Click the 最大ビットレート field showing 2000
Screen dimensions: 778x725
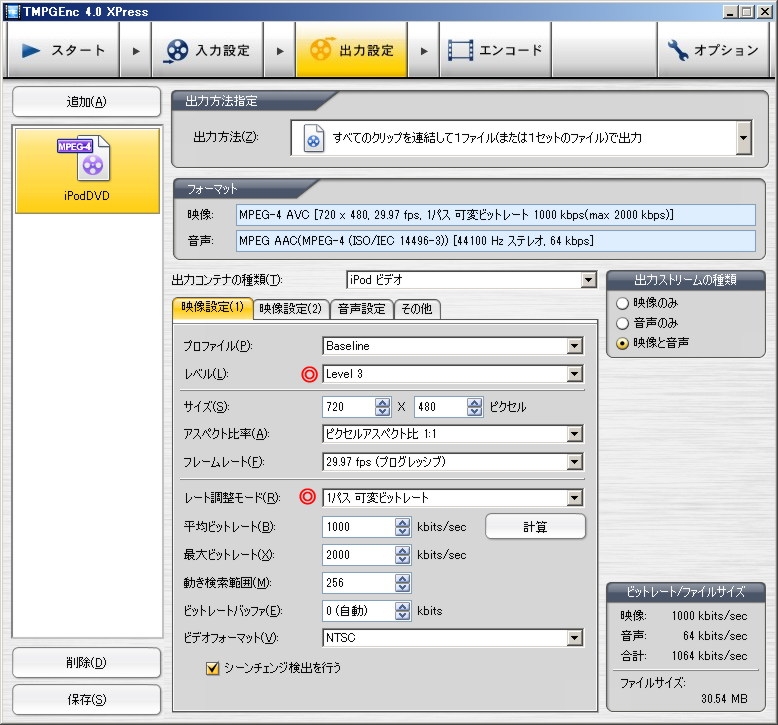click(359, 555)
